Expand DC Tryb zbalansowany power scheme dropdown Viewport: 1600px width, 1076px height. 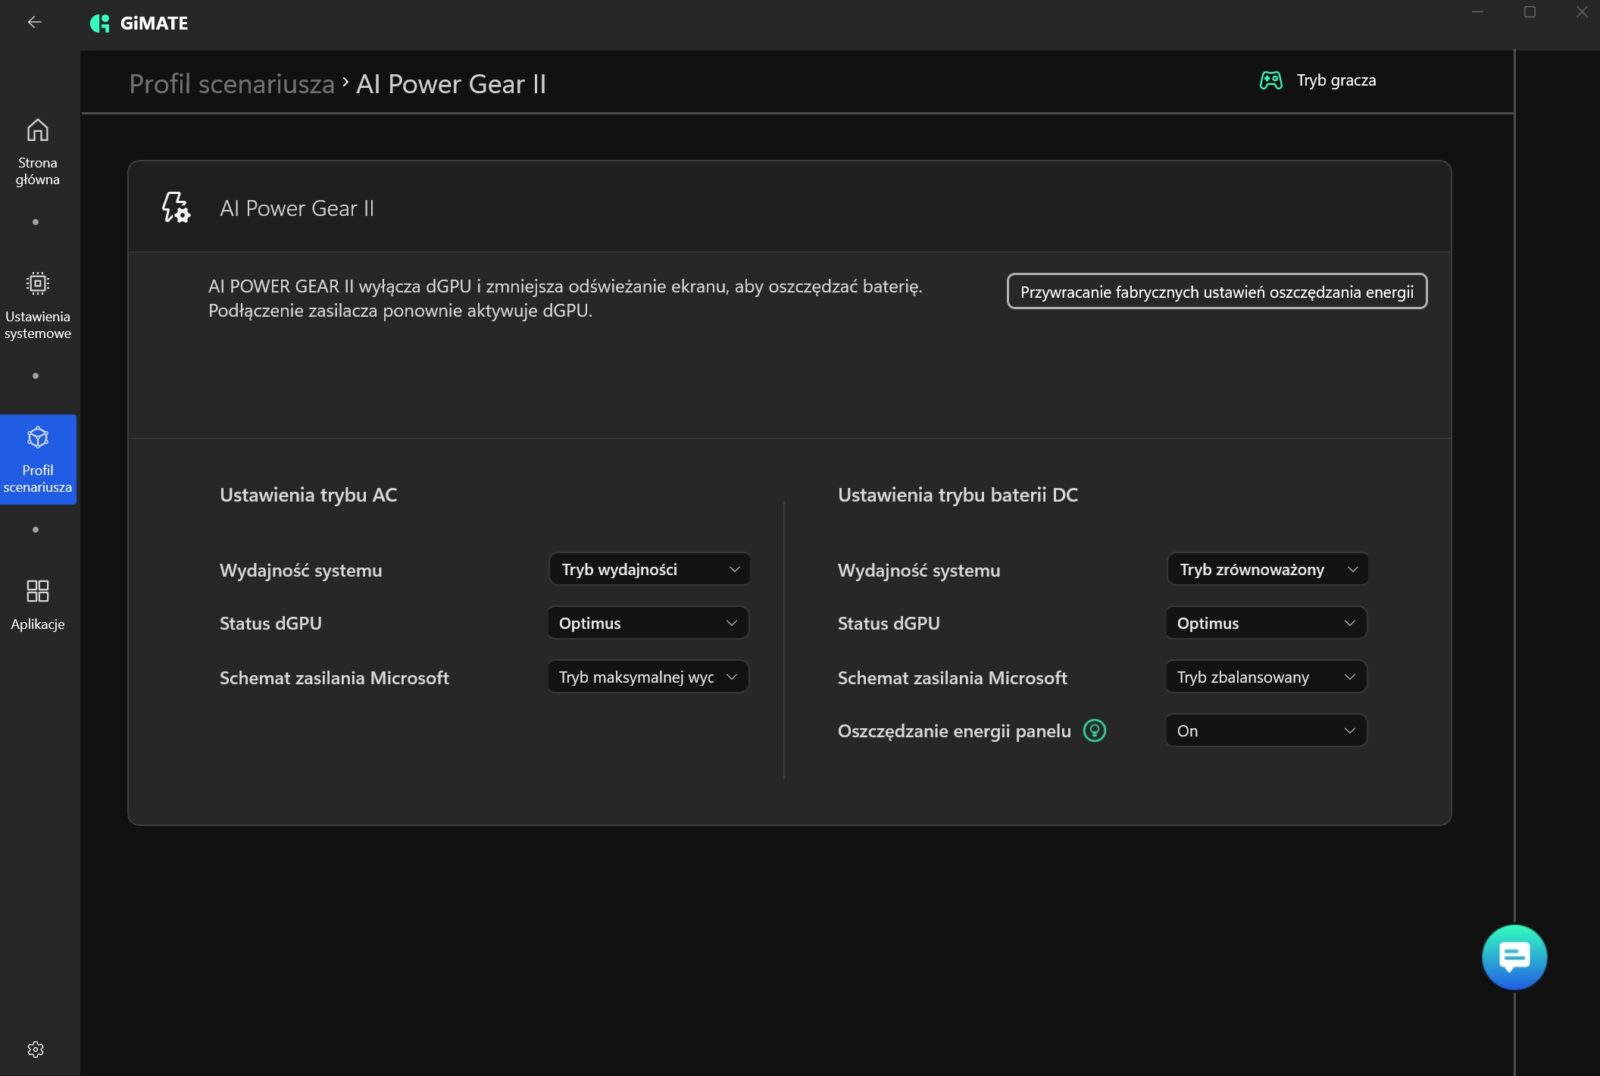tap(1265, 677)
